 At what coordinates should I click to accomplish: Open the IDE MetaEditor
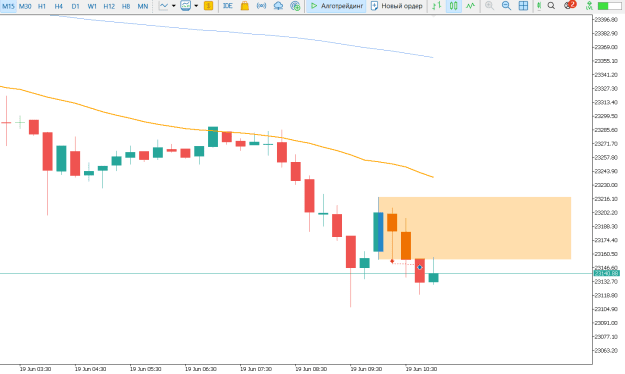click(x=228, y=6)
